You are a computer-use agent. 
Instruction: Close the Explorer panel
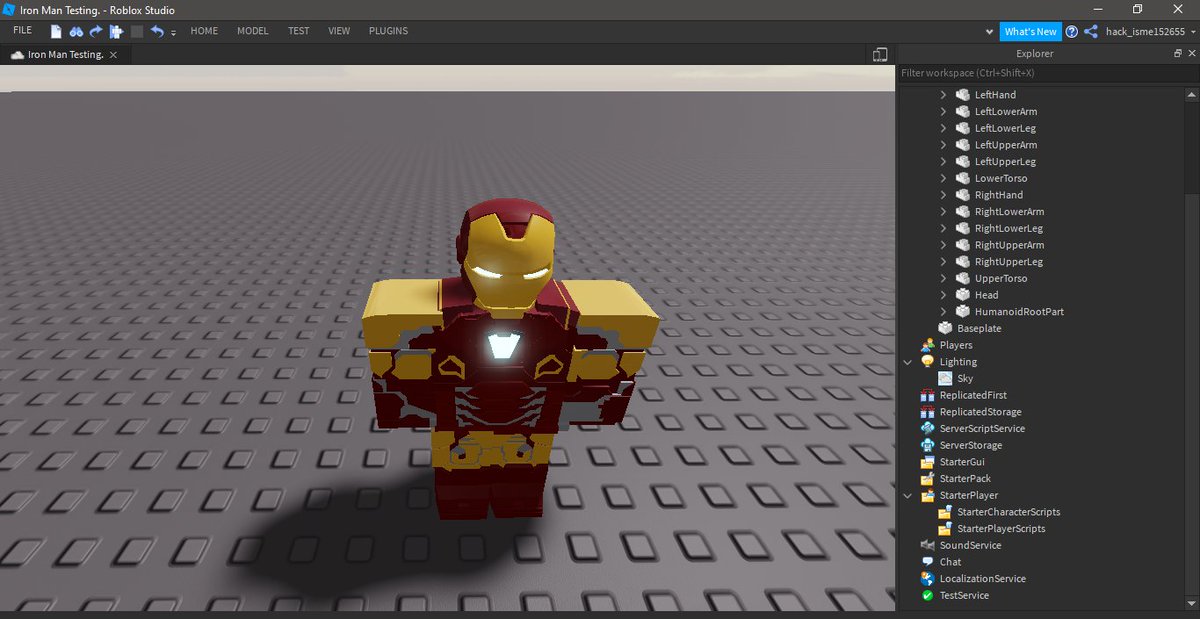click(x=1191, y=54)
